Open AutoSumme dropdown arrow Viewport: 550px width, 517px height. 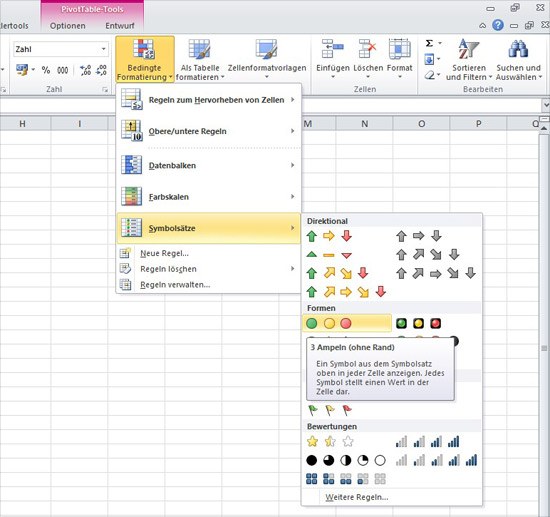click(440, 43)
